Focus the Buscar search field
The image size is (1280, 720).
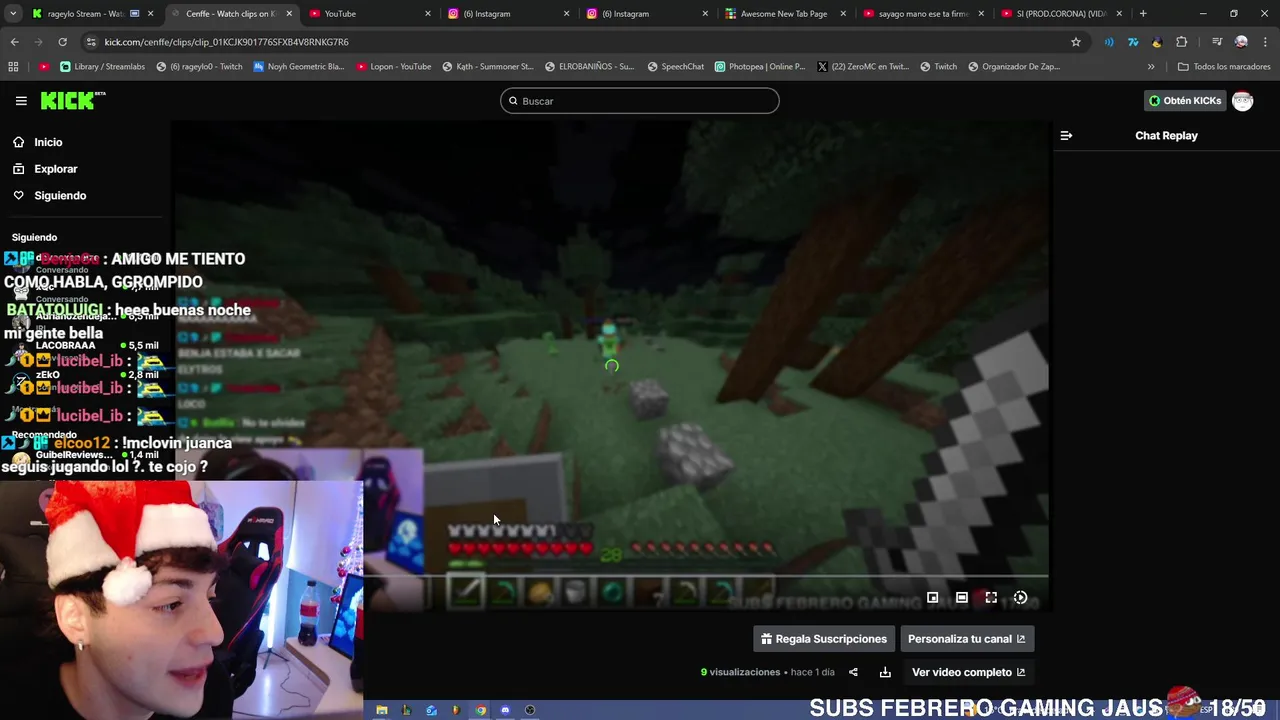640,101
